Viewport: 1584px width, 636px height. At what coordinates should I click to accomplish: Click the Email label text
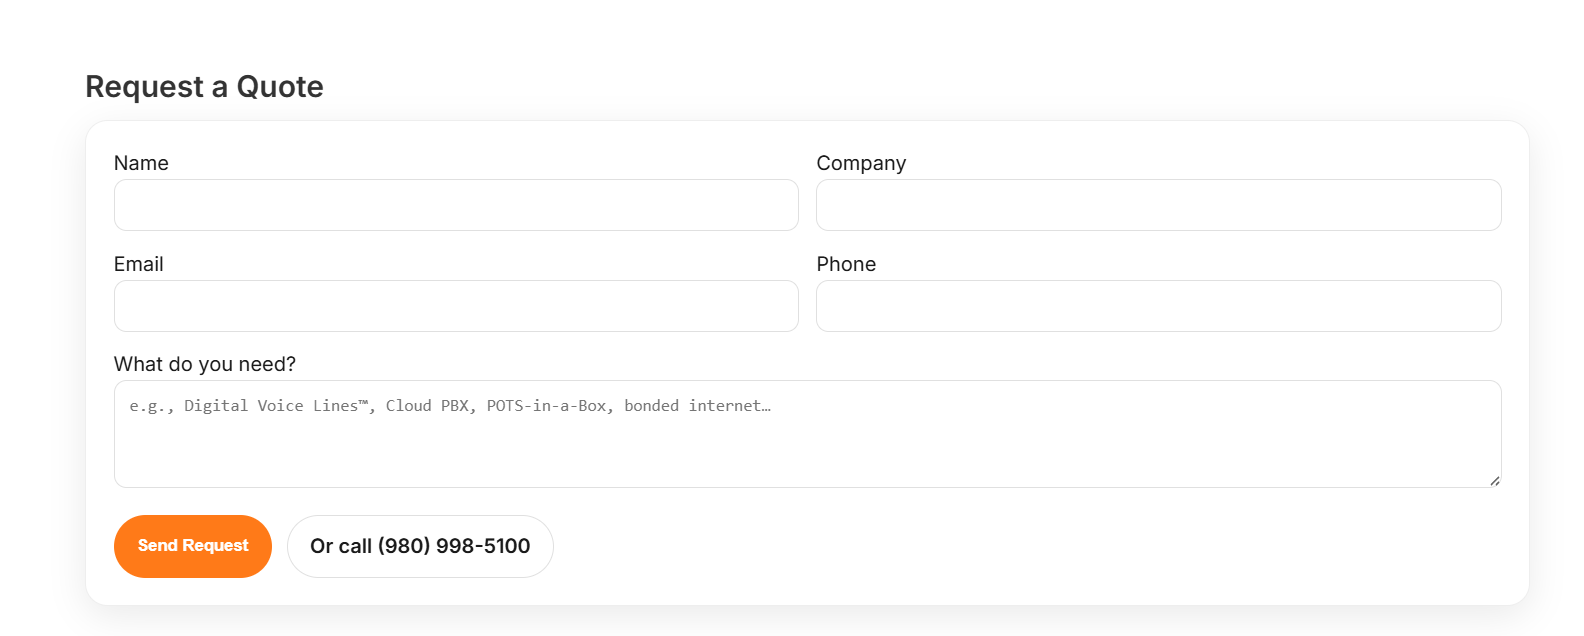[x=139, y=264]
